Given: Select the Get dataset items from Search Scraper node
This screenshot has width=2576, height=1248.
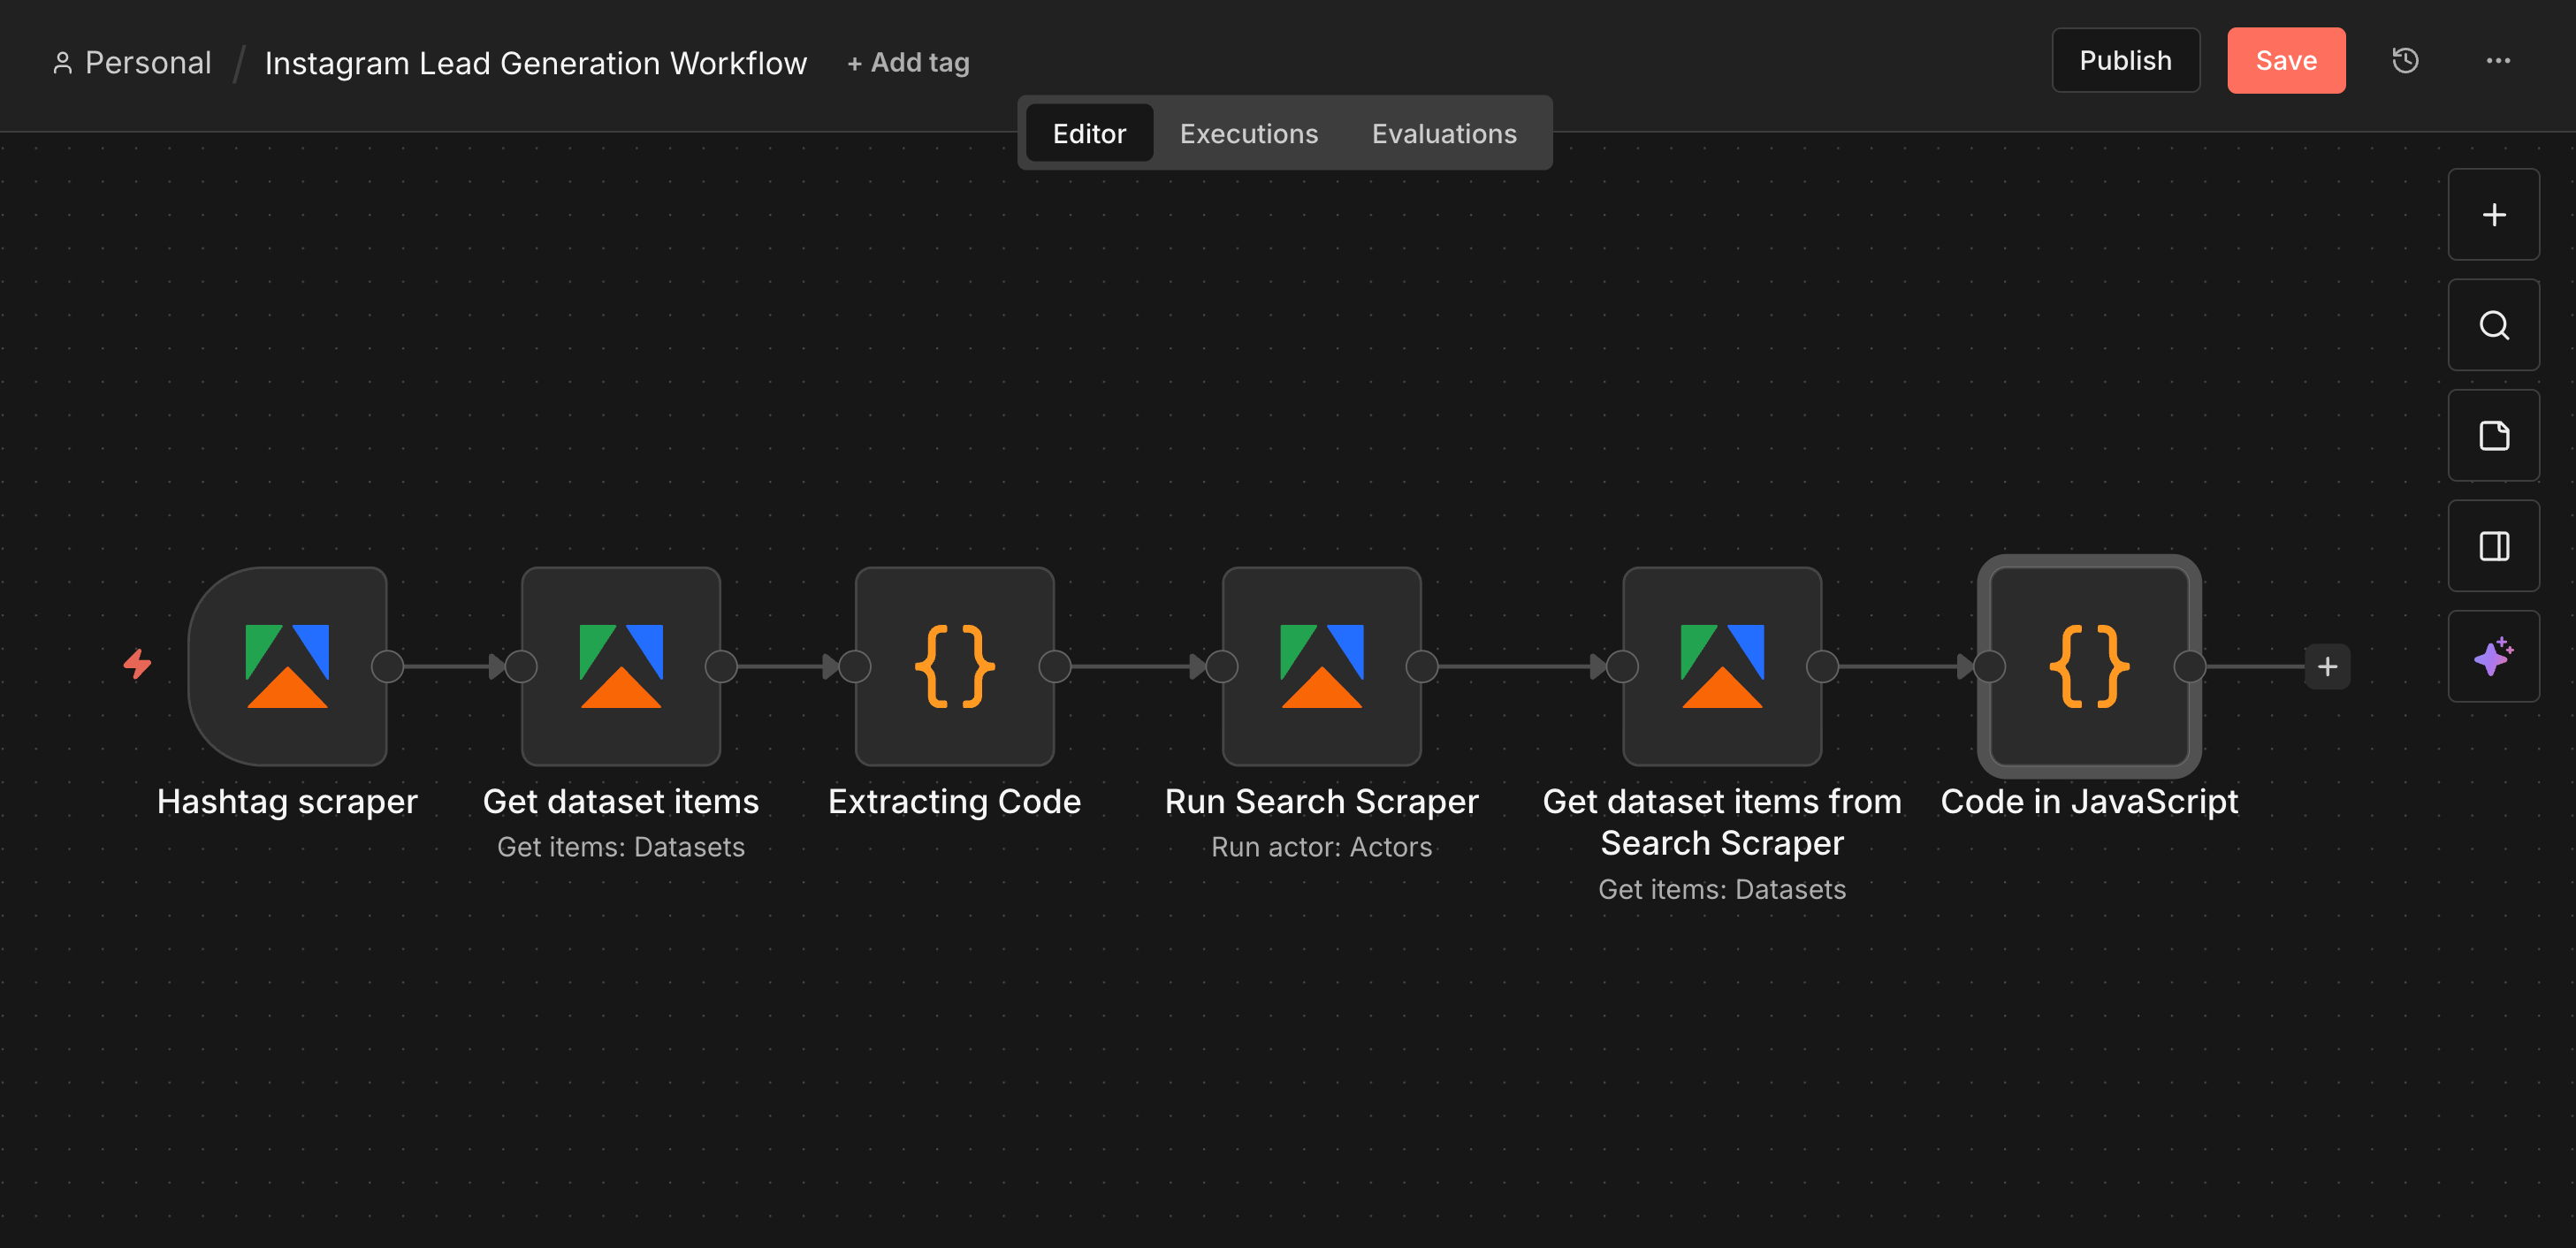Looking at the screenshot, I should 1722,666.
